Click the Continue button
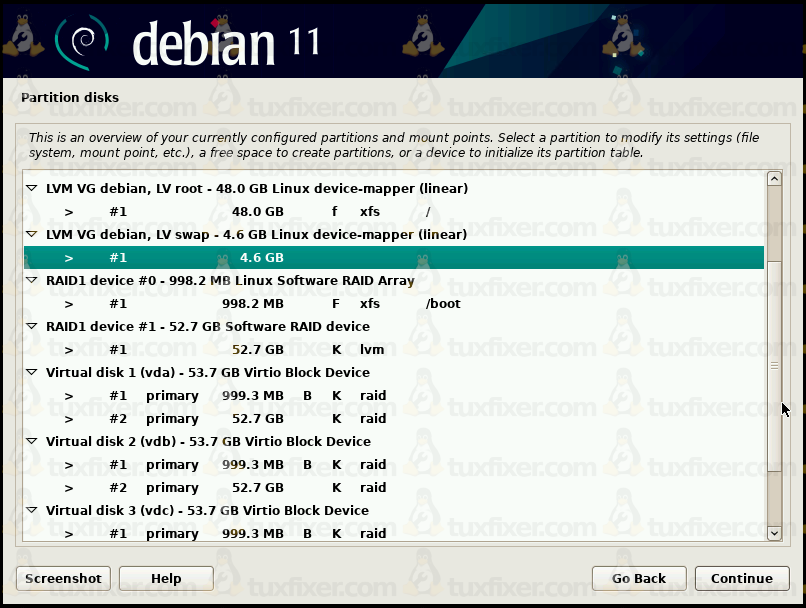Image resolution: width=806 pixels, height=608 pixels. click(741, 578)
